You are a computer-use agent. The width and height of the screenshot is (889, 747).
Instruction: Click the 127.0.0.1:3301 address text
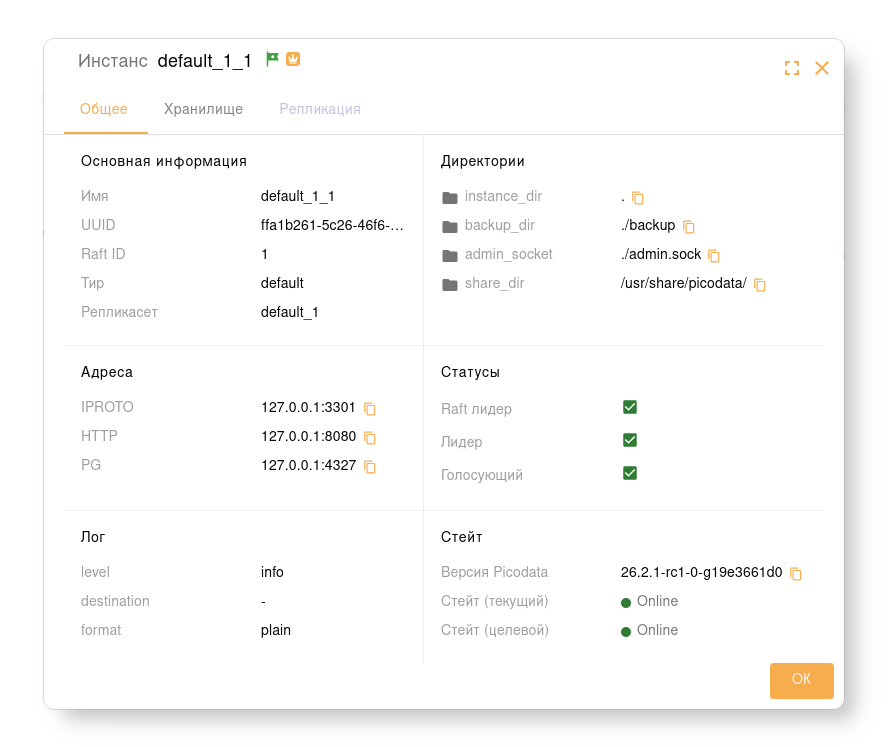point(308,407)
